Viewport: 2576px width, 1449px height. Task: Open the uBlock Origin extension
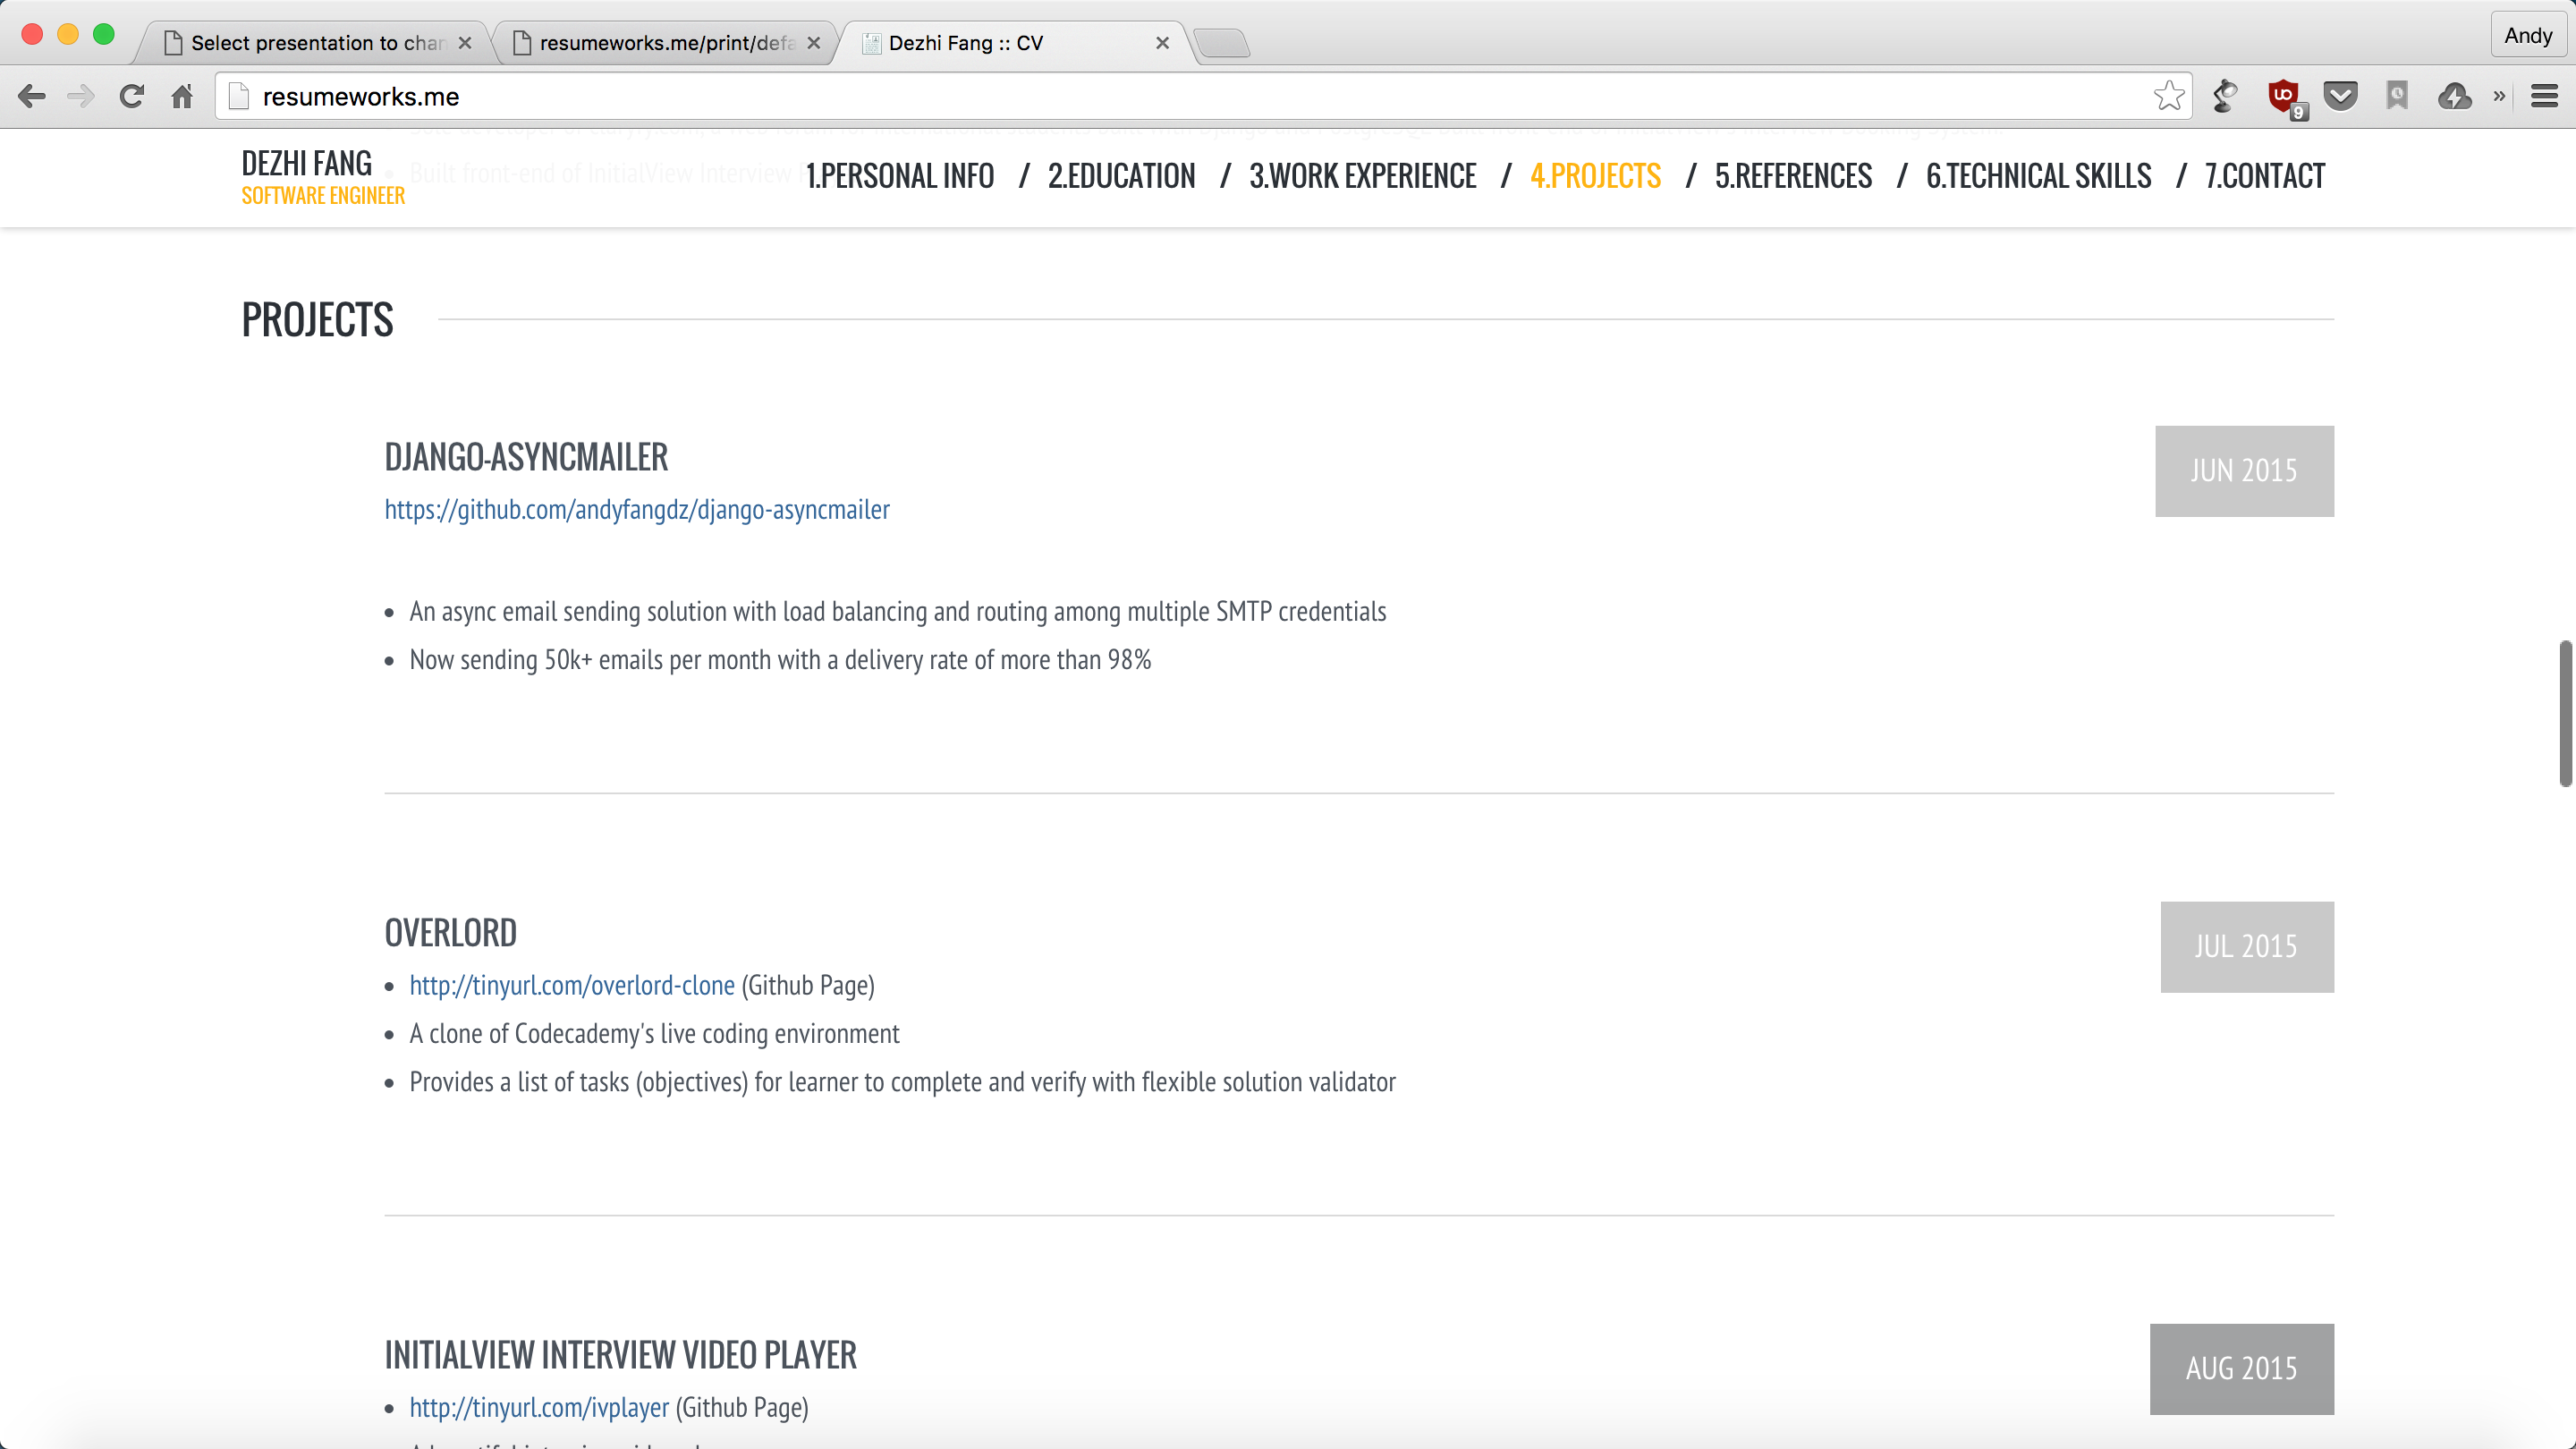pos(2283,96)
